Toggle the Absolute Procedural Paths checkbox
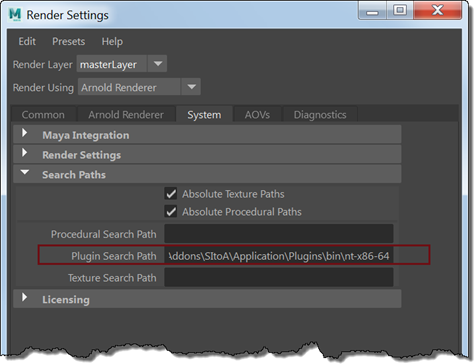This screenshot has width=474, height=364. (x=171, y=212)
